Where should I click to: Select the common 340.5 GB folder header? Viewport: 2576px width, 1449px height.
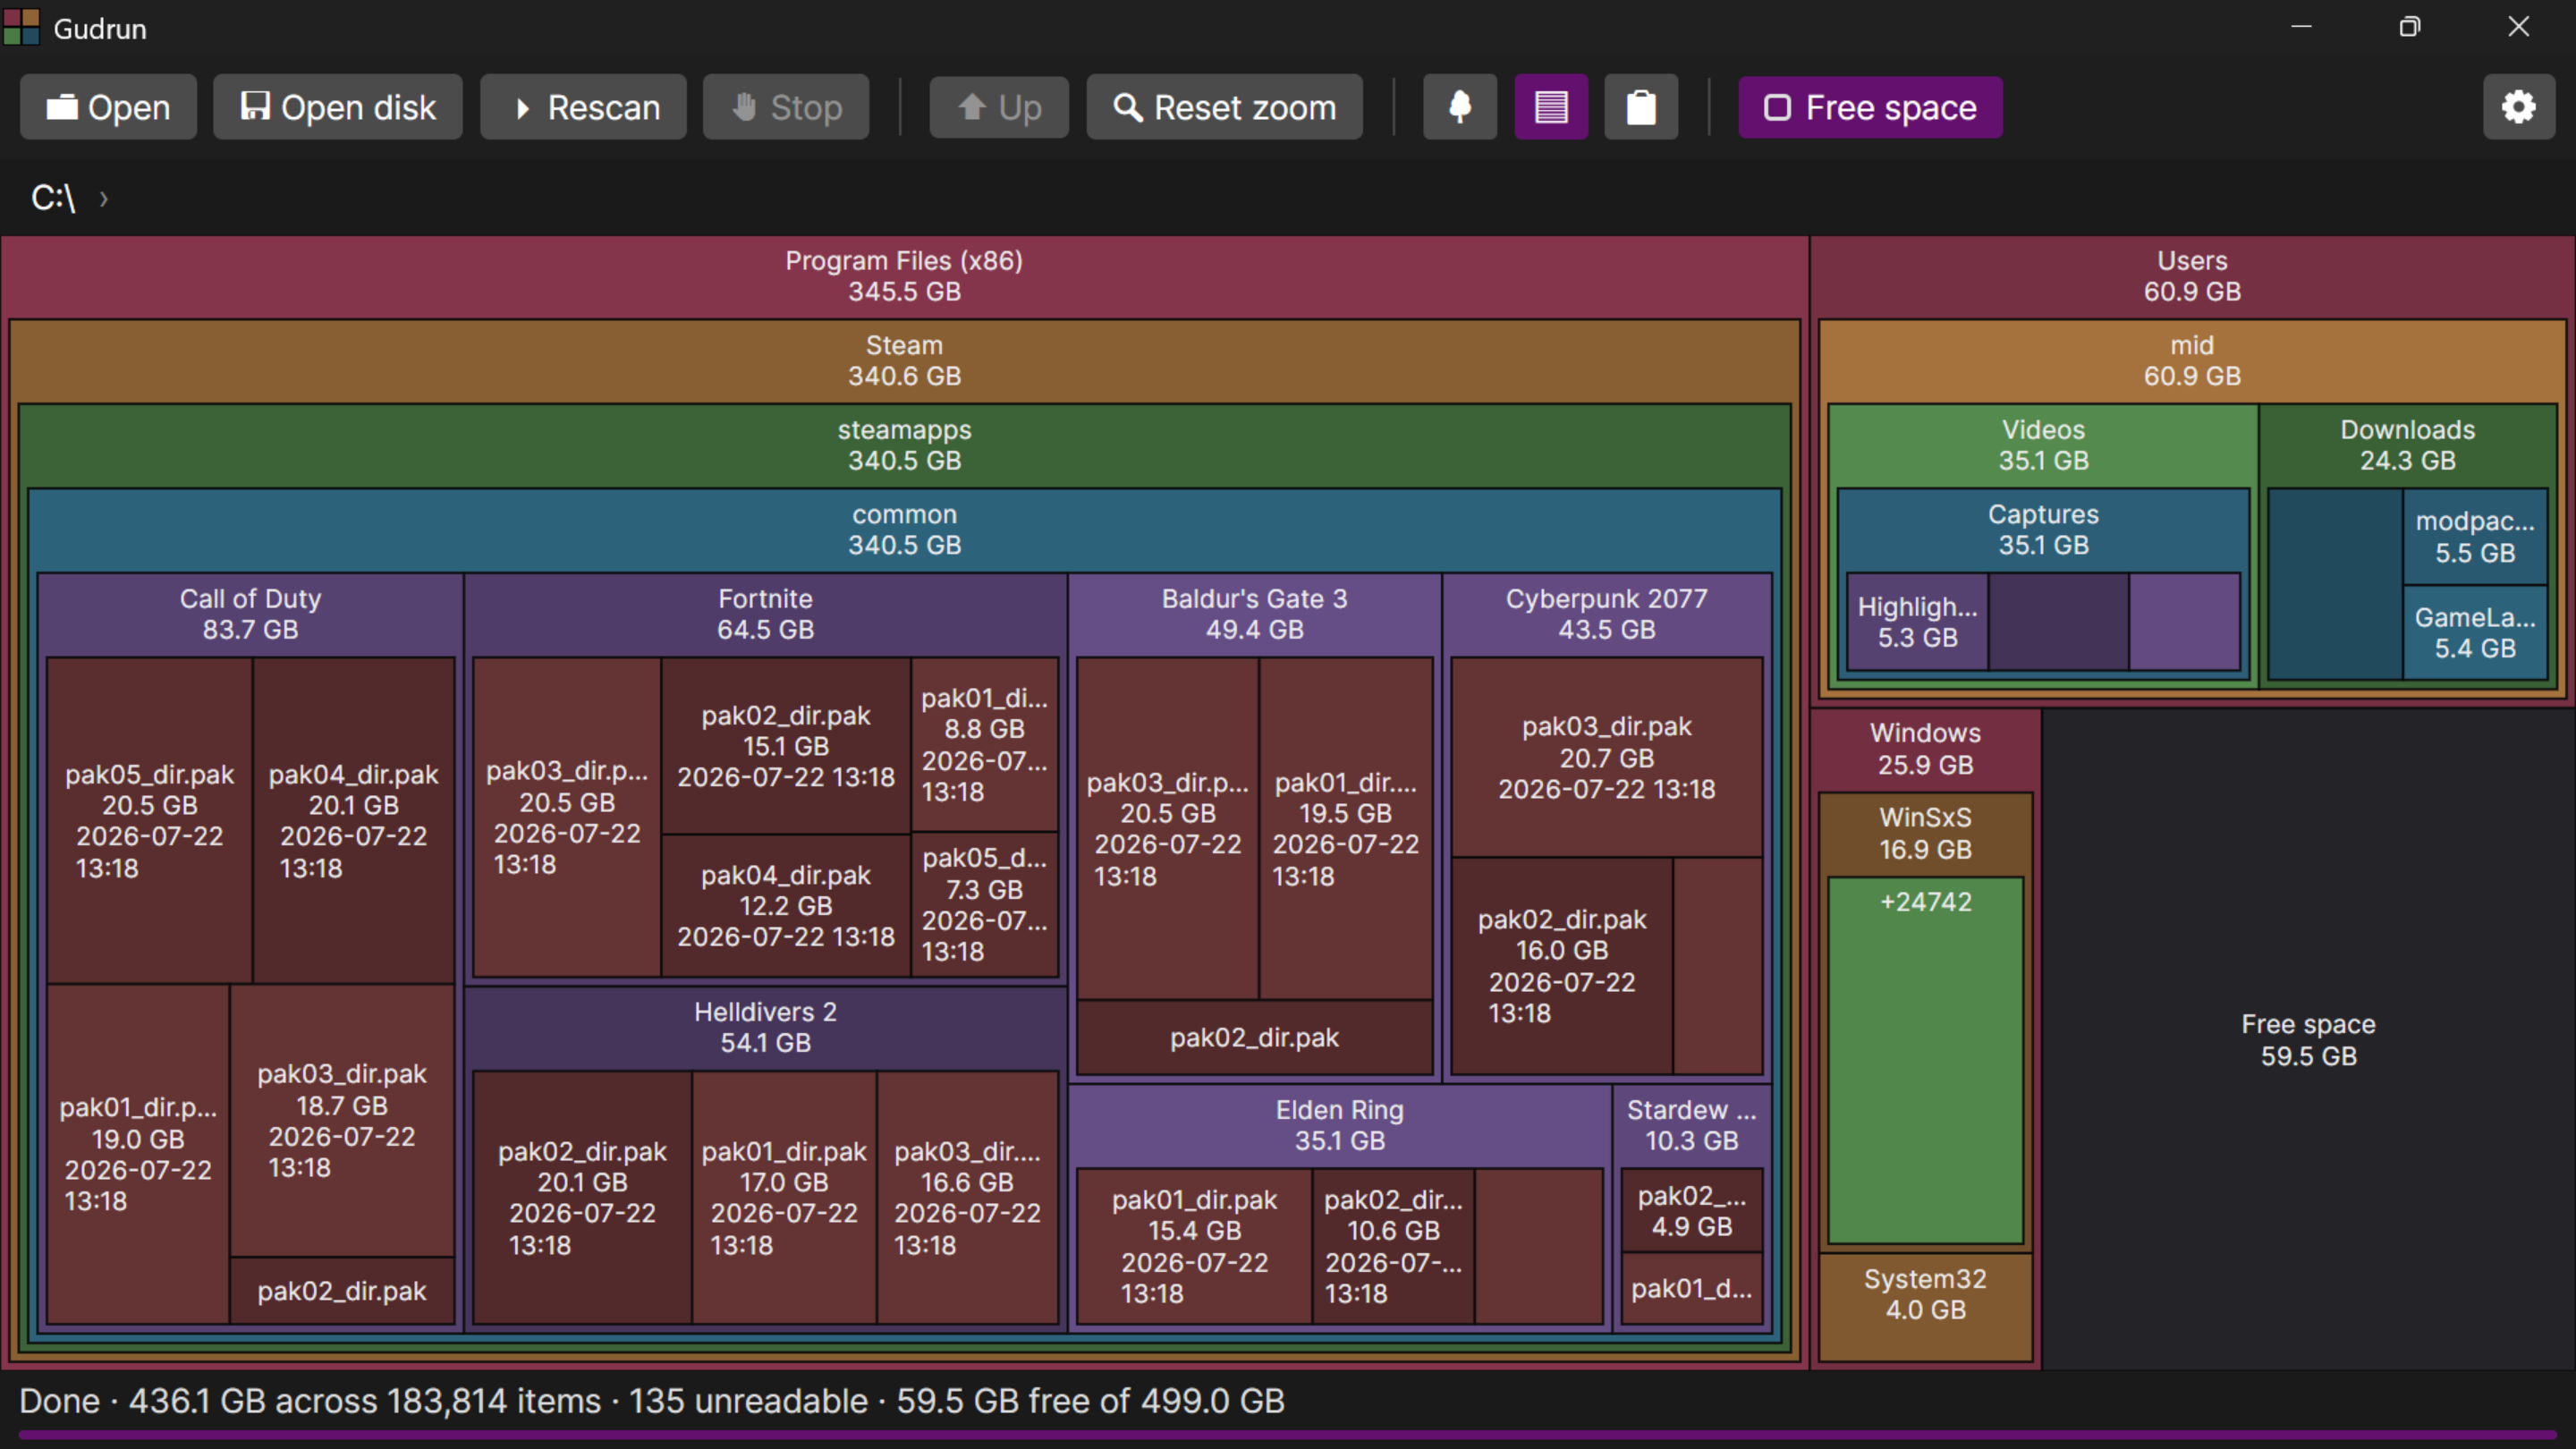(x=904, y=530)
